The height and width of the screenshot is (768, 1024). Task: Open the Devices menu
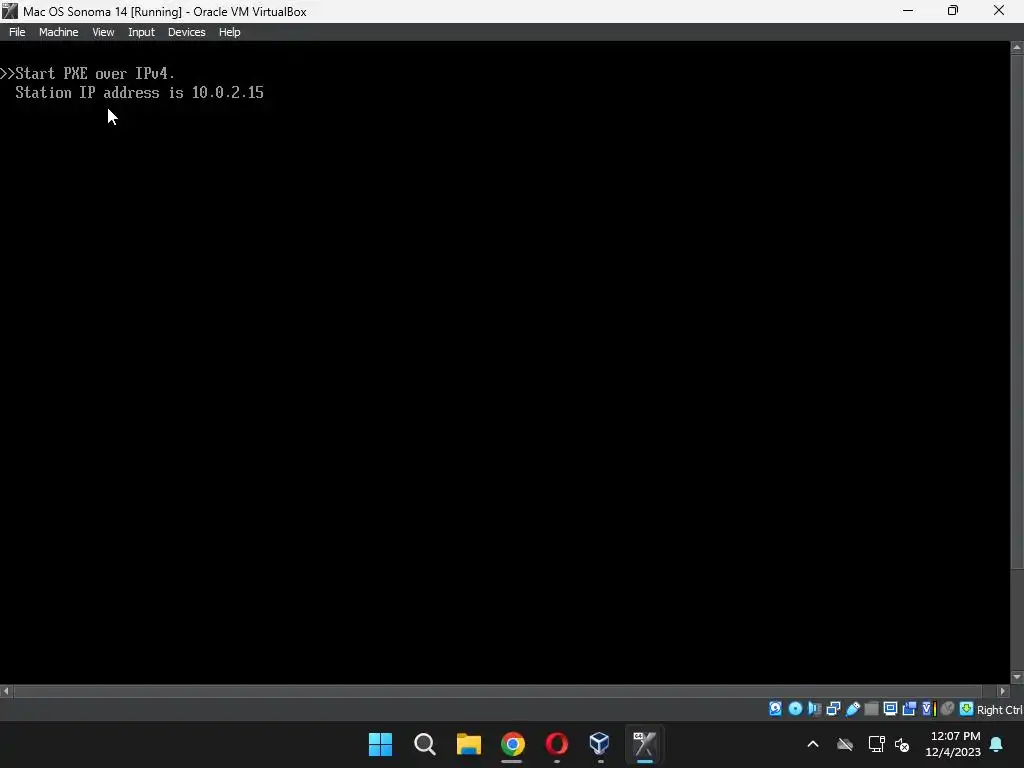click(186, 32)
